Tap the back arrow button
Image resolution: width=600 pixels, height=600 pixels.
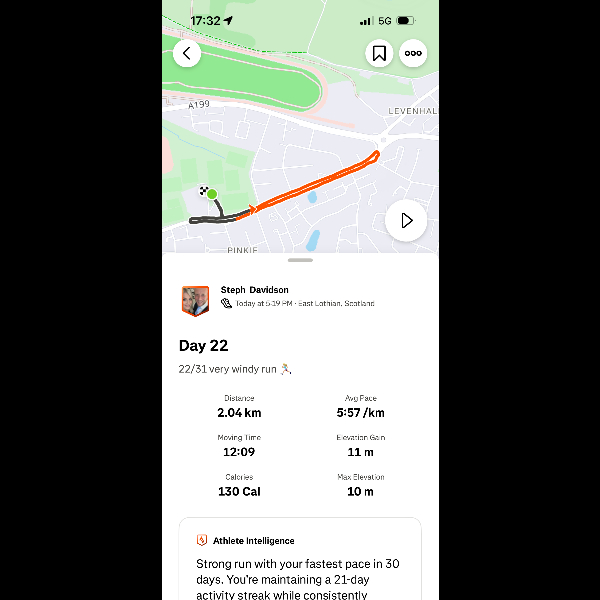[x=187, y=53]
